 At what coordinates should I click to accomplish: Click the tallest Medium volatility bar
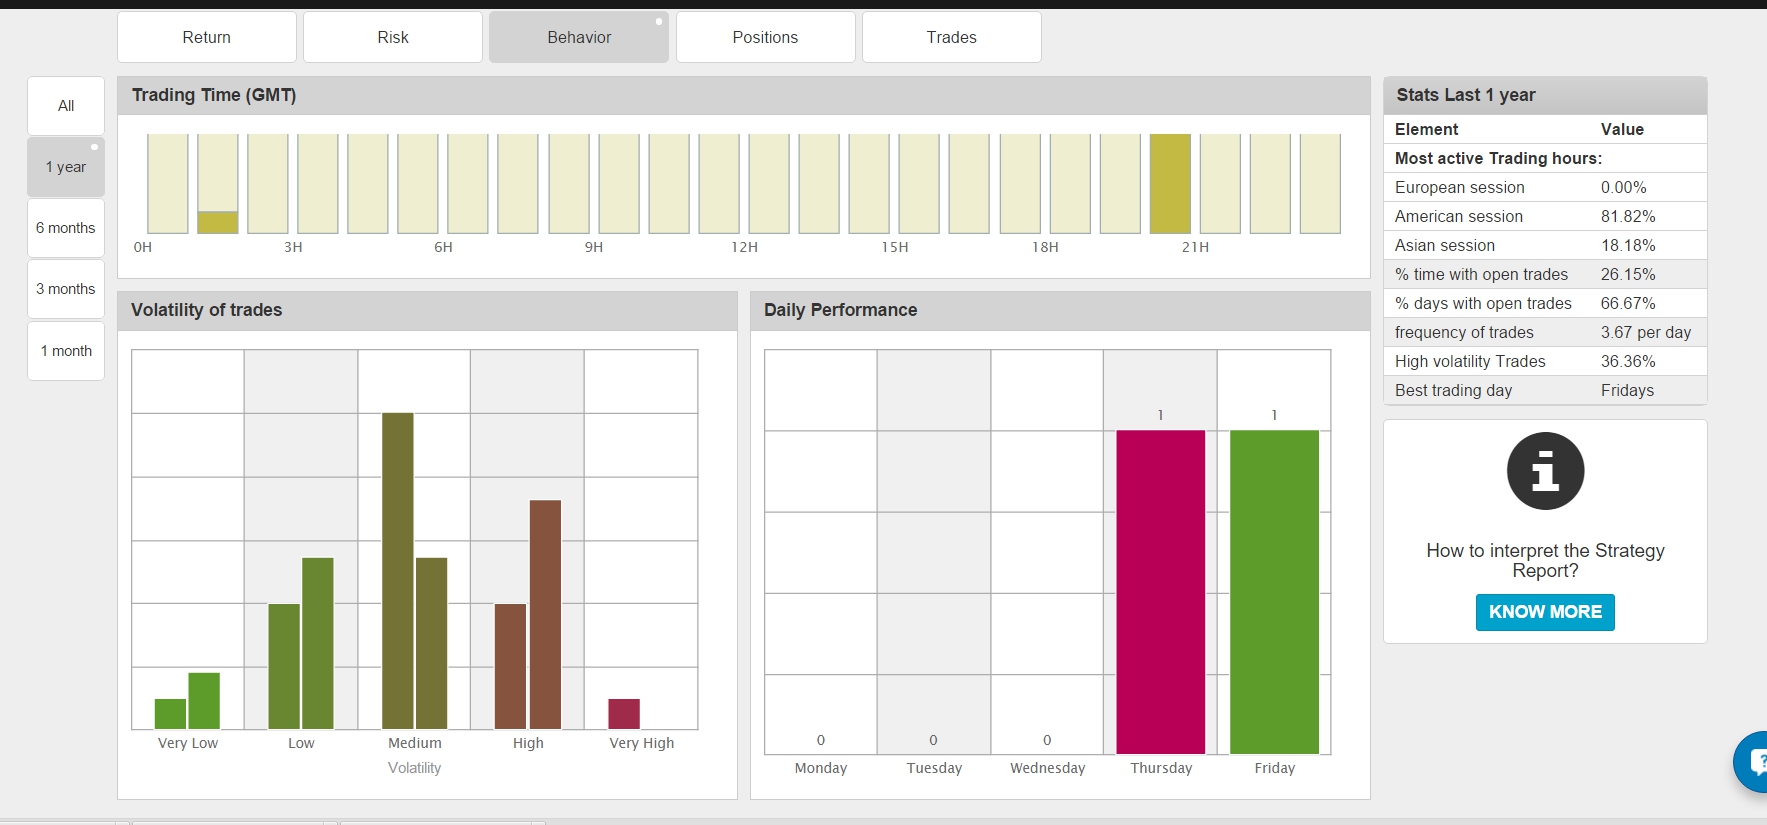[398, 571]
